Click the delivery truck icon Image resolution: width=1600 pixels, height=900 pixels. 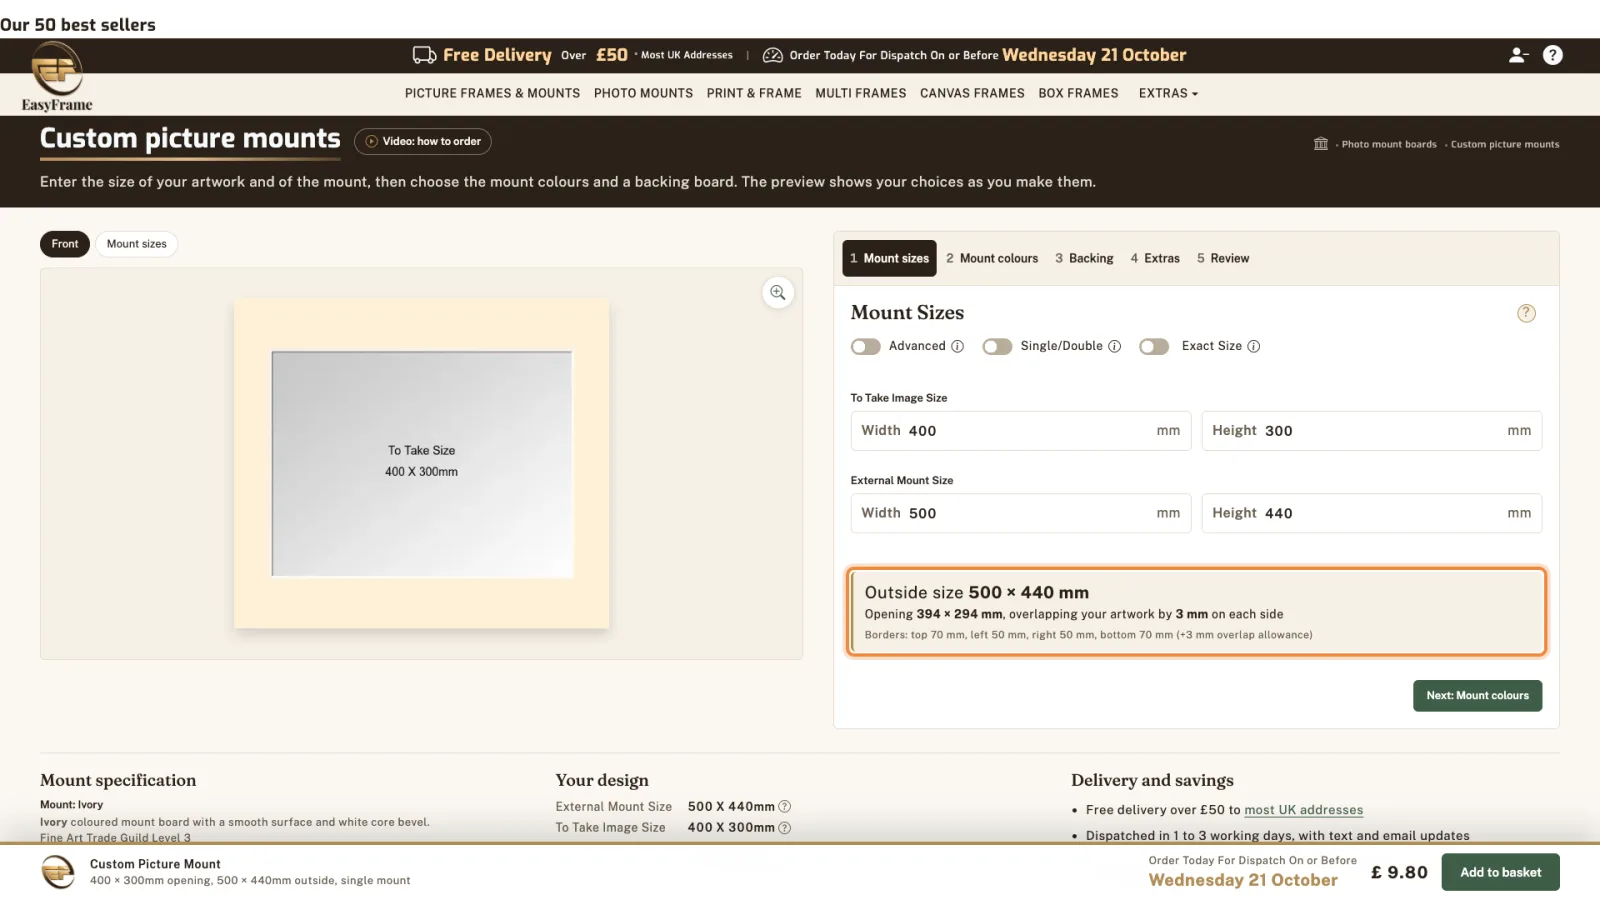pos(424,55)
